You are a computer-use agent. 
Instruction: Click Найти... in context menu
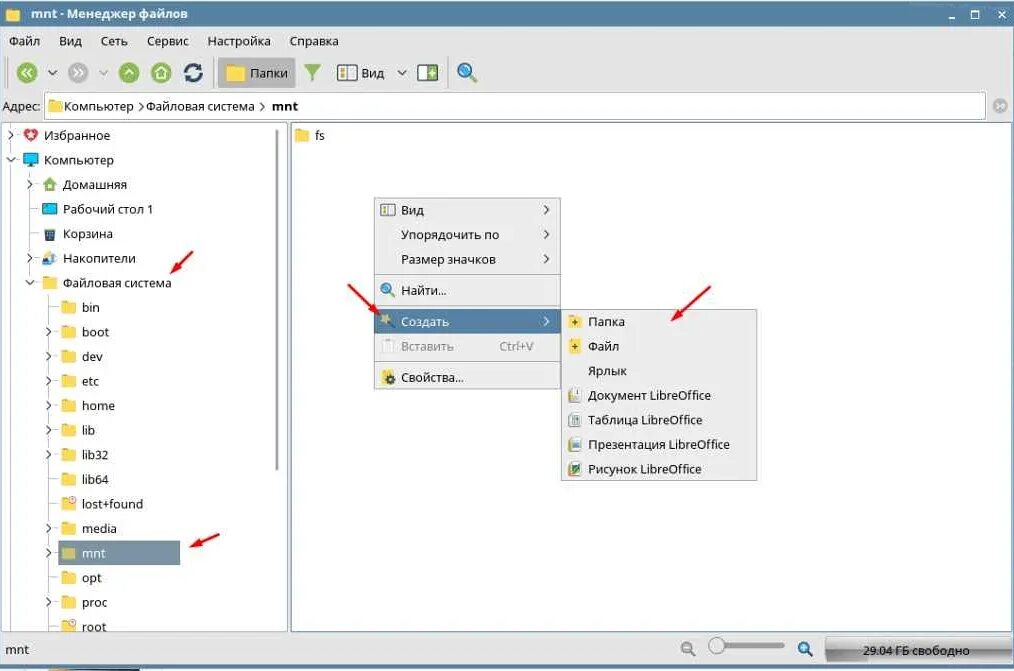[x=467, y=290]
